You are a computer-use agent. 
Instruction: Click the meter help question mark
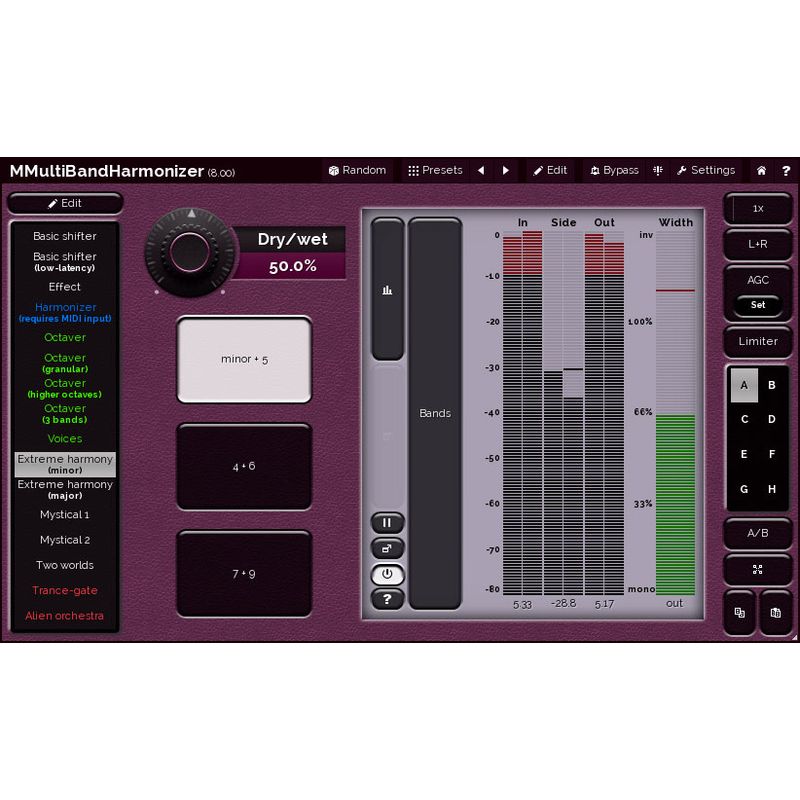(387, 599)
